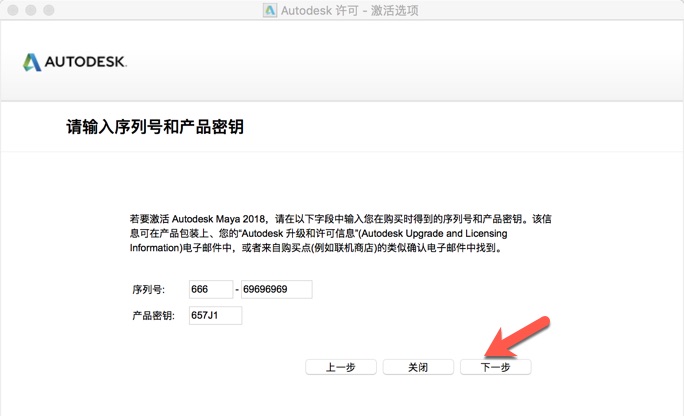Select the serial number field 69696969

[x=277, y=289]
